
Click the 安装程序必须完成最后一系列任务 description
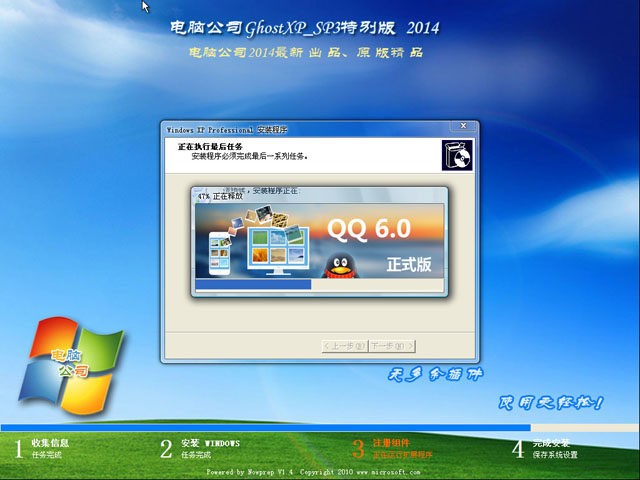[x=249, y=156]
